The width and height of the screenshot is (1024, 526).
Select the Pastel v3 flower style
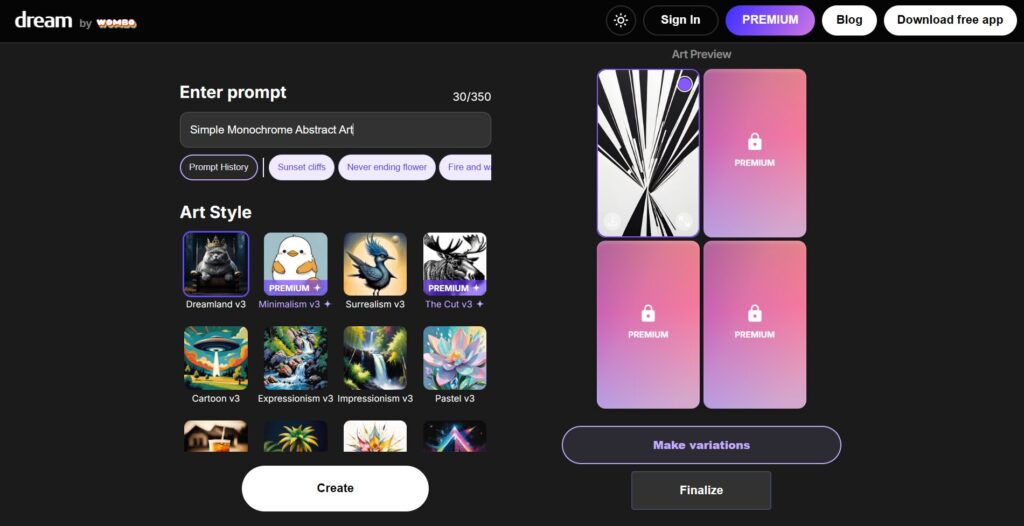455,358
